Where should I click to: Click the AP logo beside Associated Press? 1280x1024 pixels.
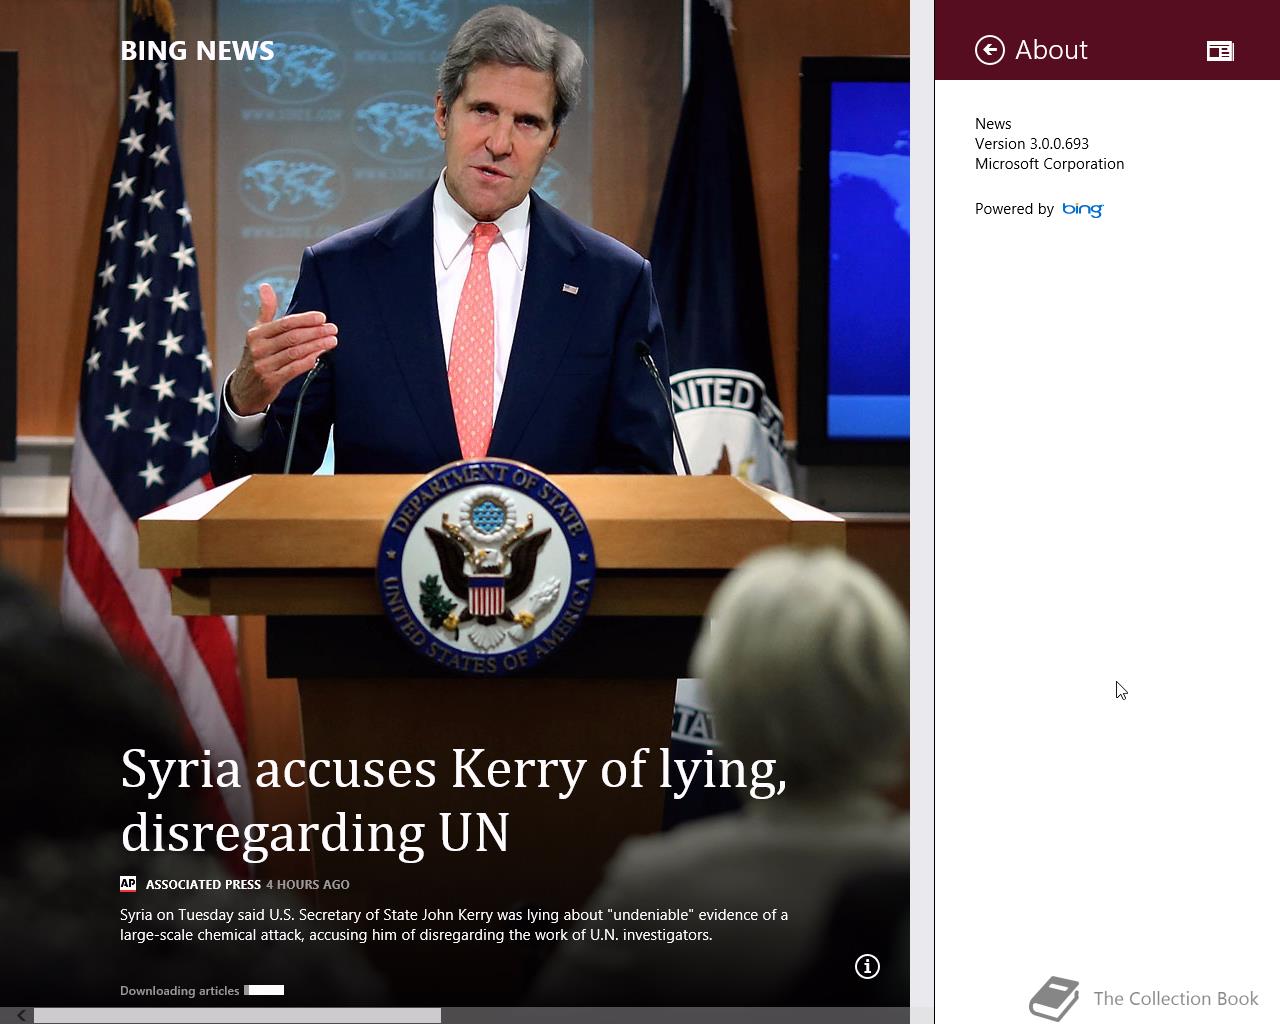128,884
